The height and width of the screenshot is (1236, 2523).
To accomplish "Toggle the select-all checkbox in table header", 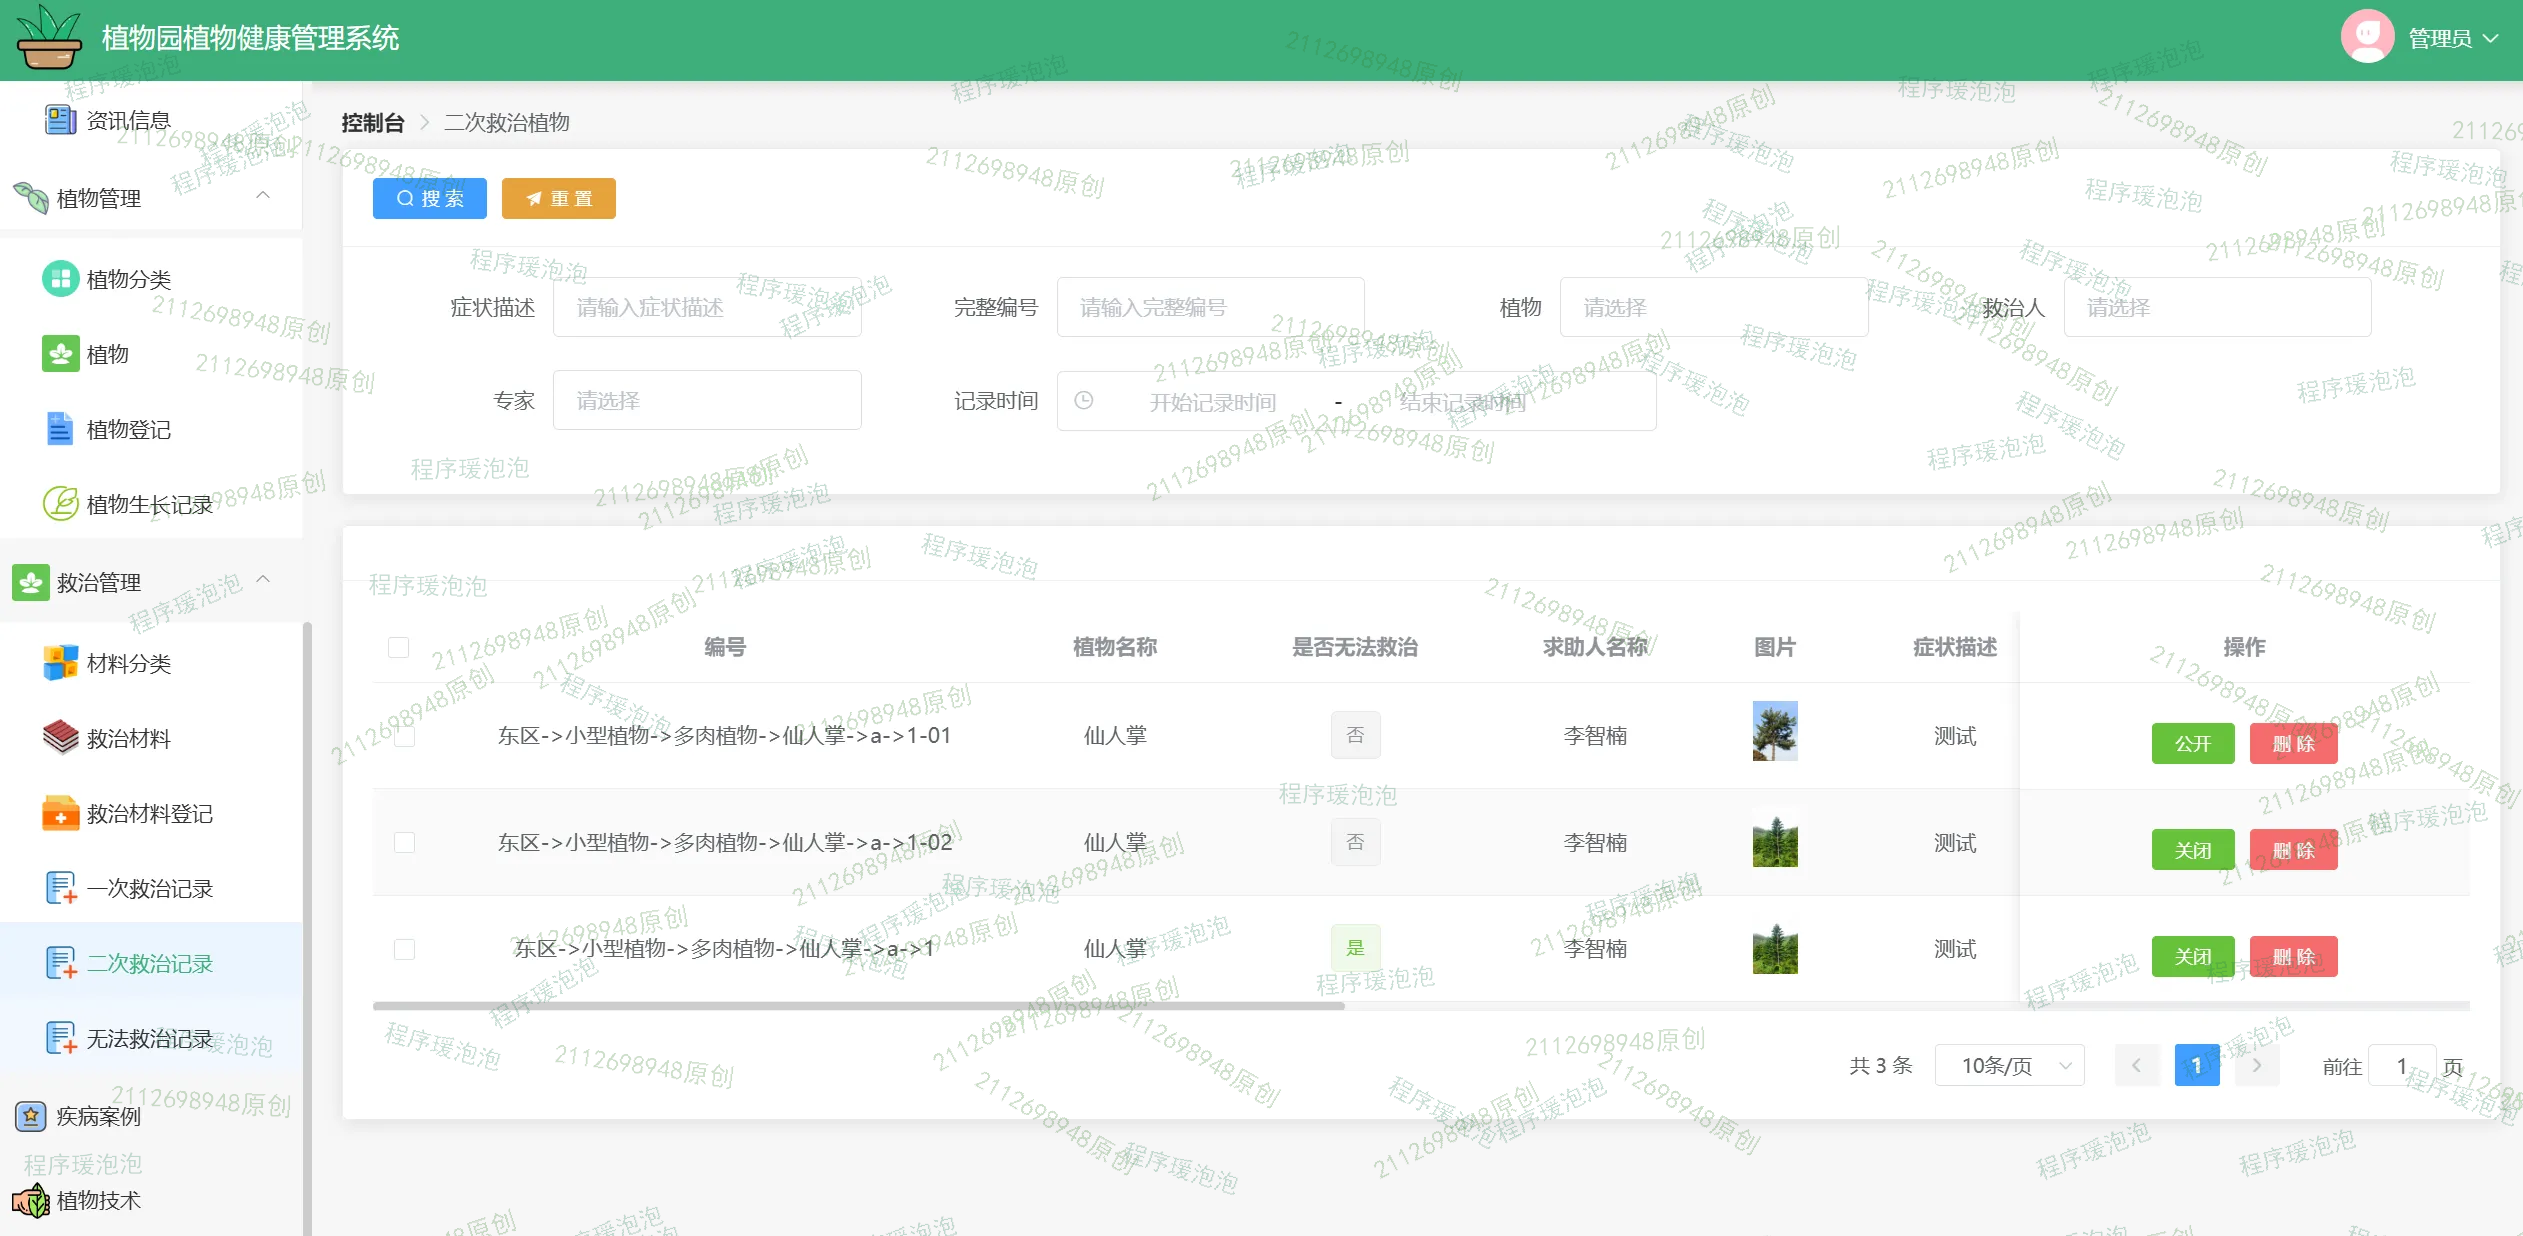I will tap(398, 647).
